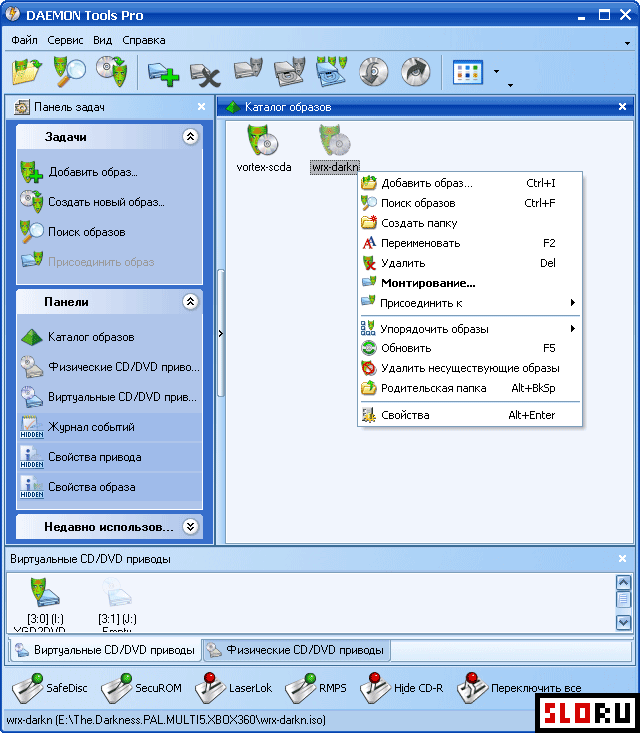Click the Add image folder toolbar icon
This screenshot has height=733, width=640.
27,71
